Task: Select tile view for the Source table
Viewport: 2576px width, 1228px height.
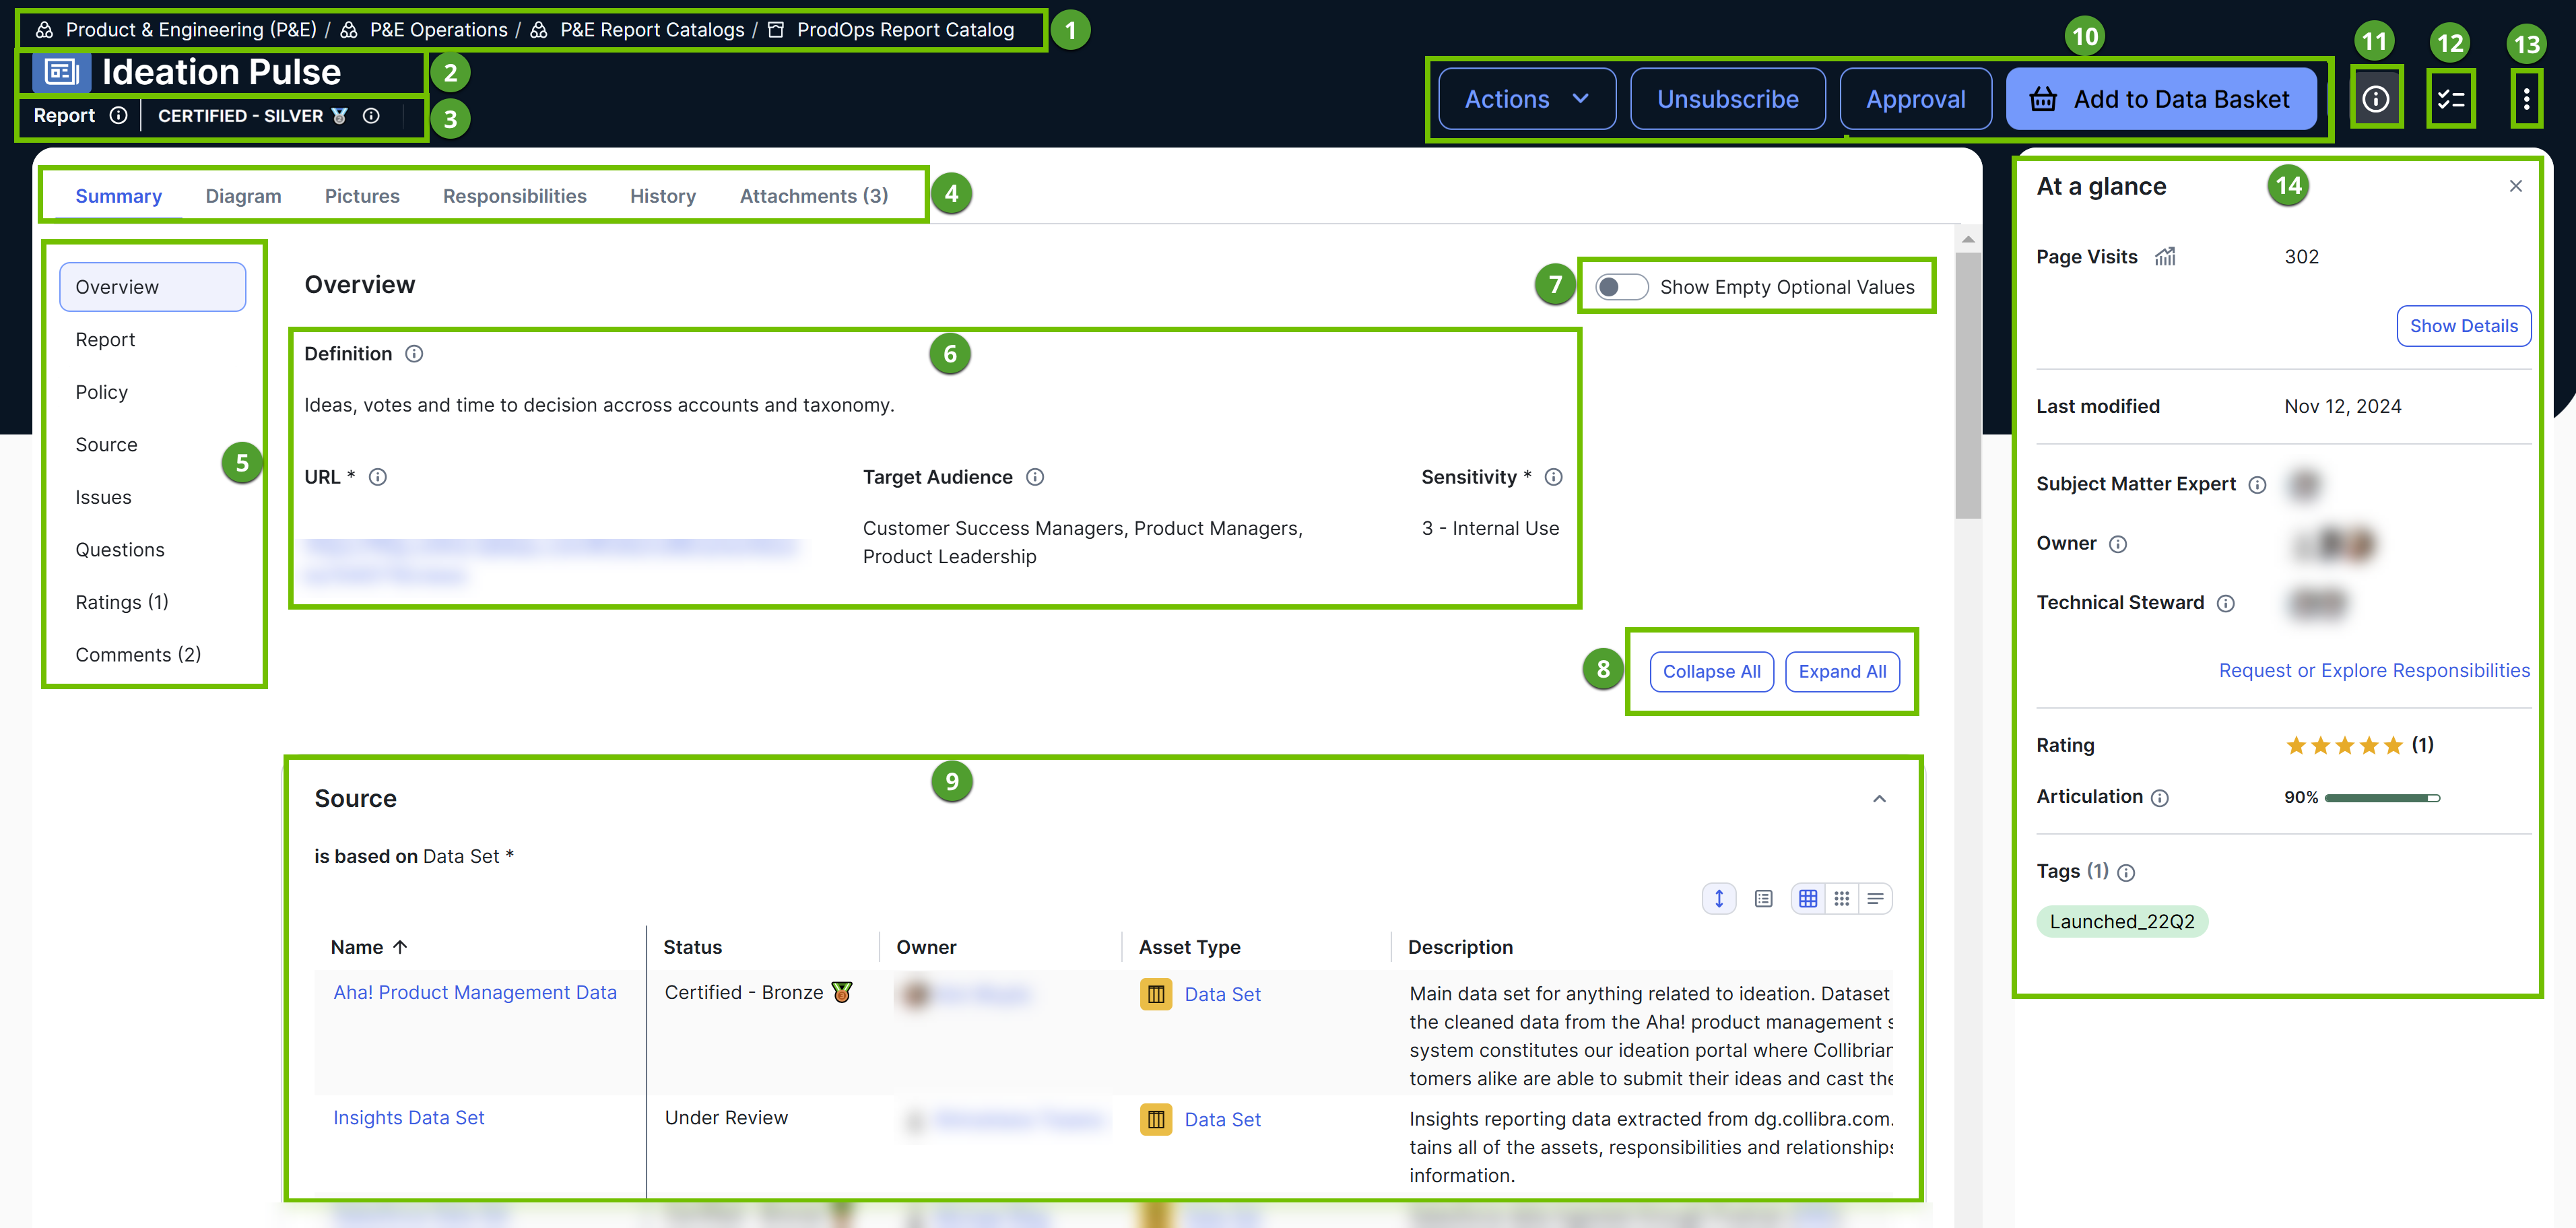Action: pos(1842,898)
